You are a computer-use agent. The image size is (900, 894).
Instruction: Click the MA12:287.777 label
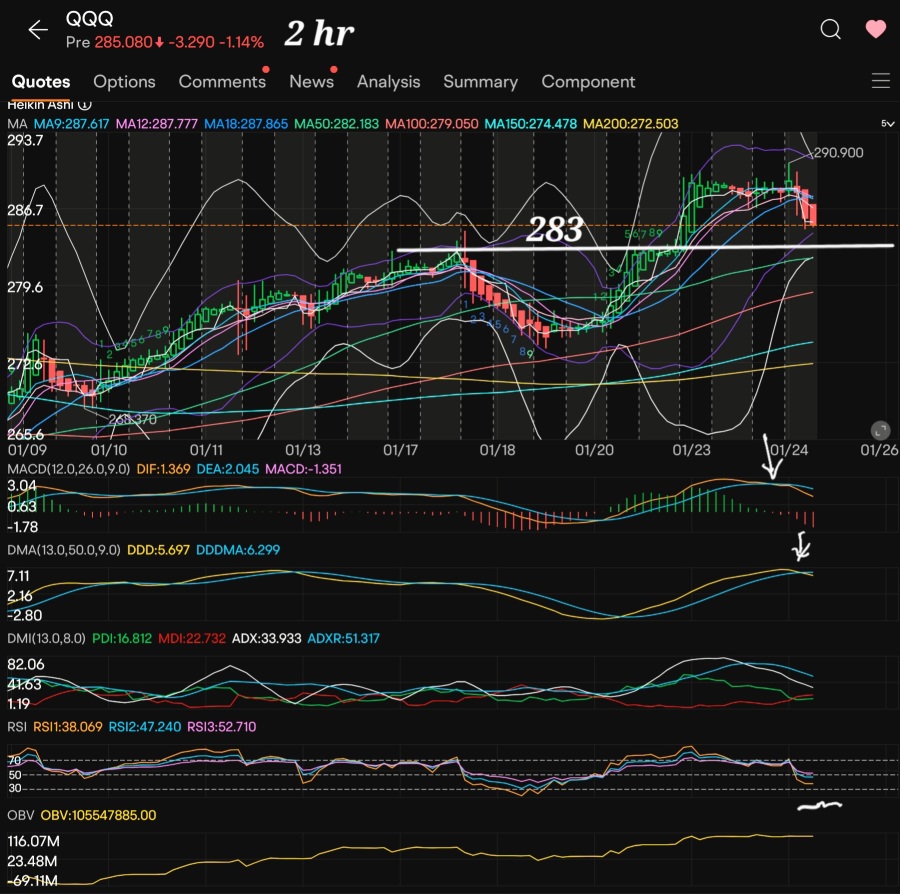pyautogui.click(x=156, y=124)
